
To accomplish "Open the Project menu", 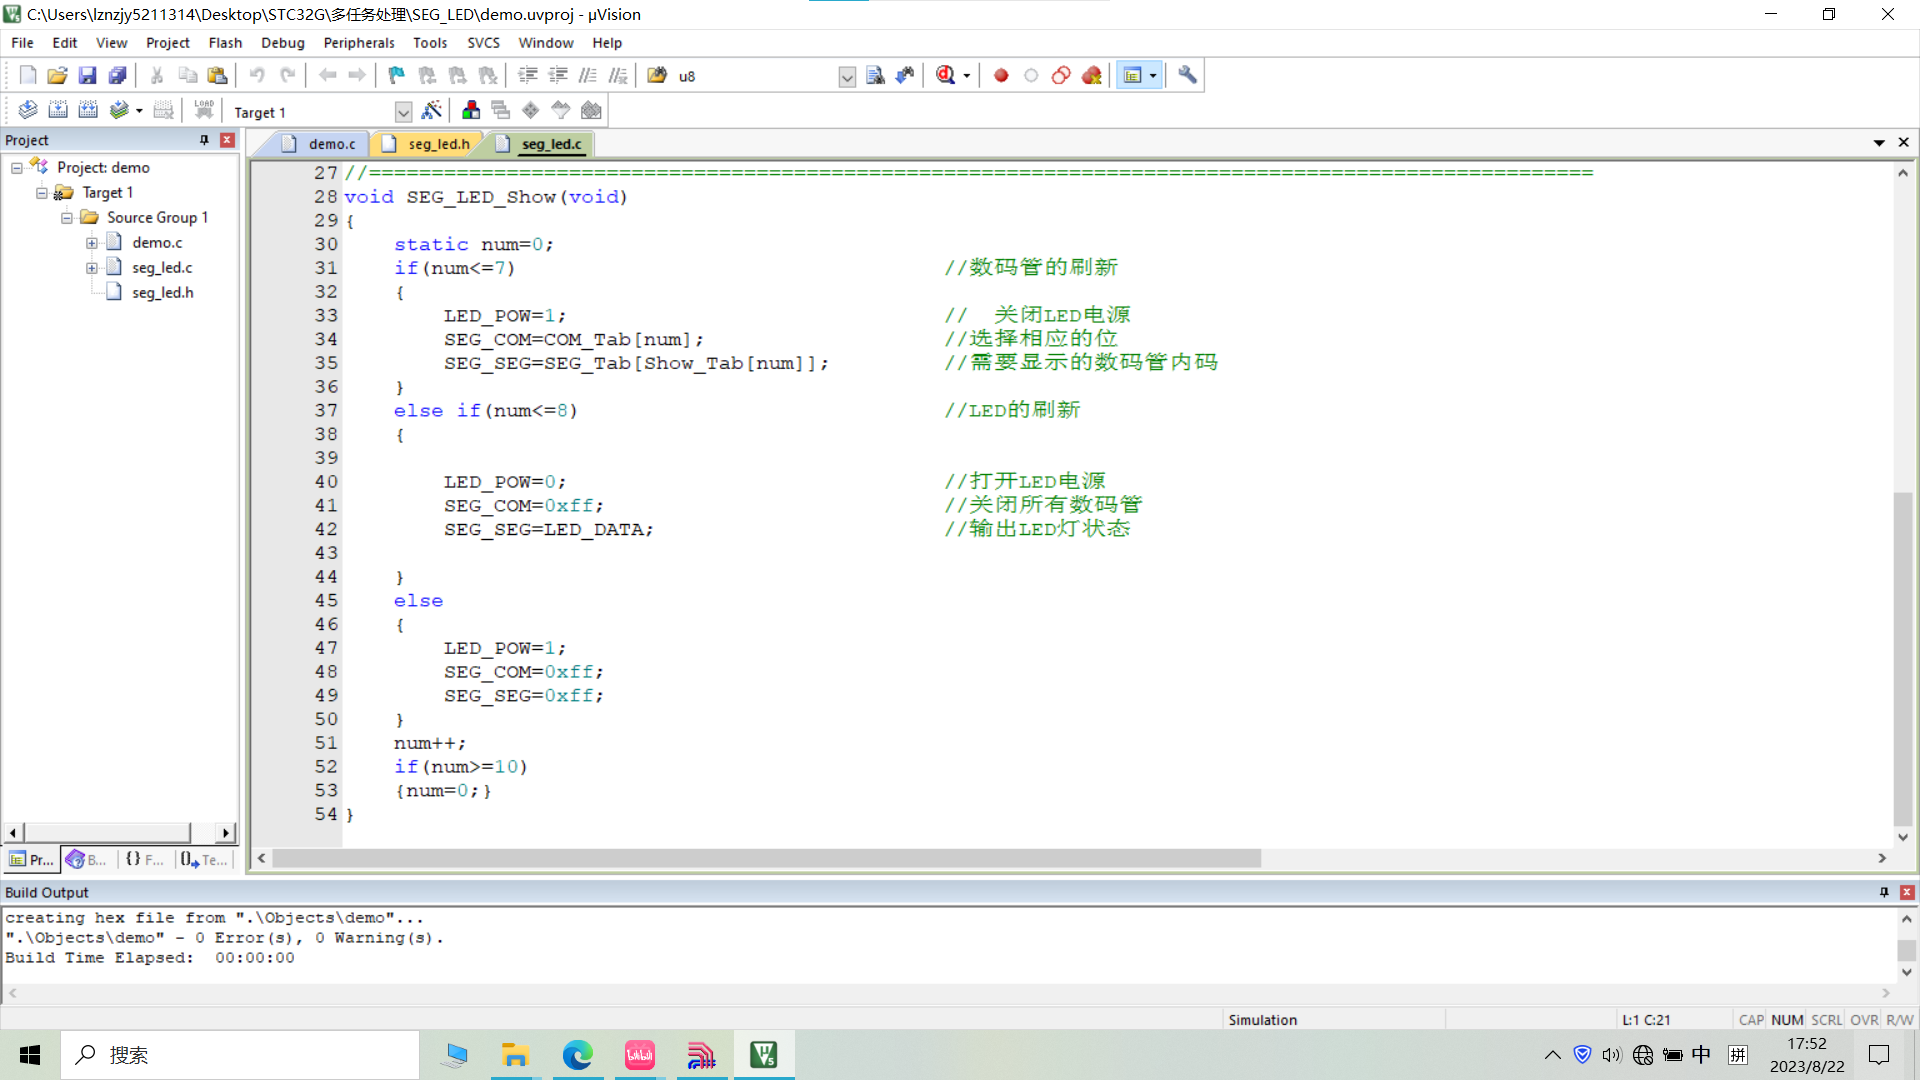I will [x=167, y=43].
